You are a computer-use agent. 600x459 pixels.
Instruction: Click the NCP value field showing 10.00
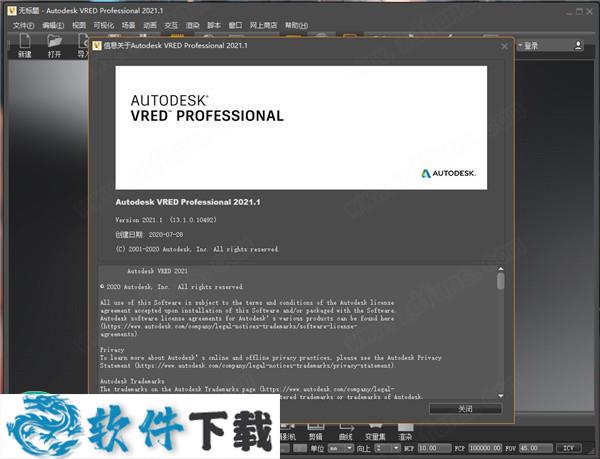point(435,448)
